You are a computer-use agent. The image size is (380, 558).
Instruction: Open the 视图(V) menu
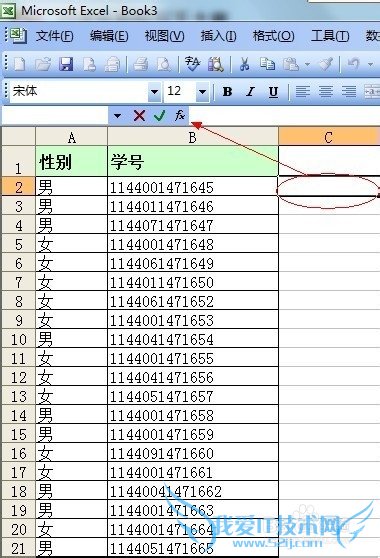(164, 36)
